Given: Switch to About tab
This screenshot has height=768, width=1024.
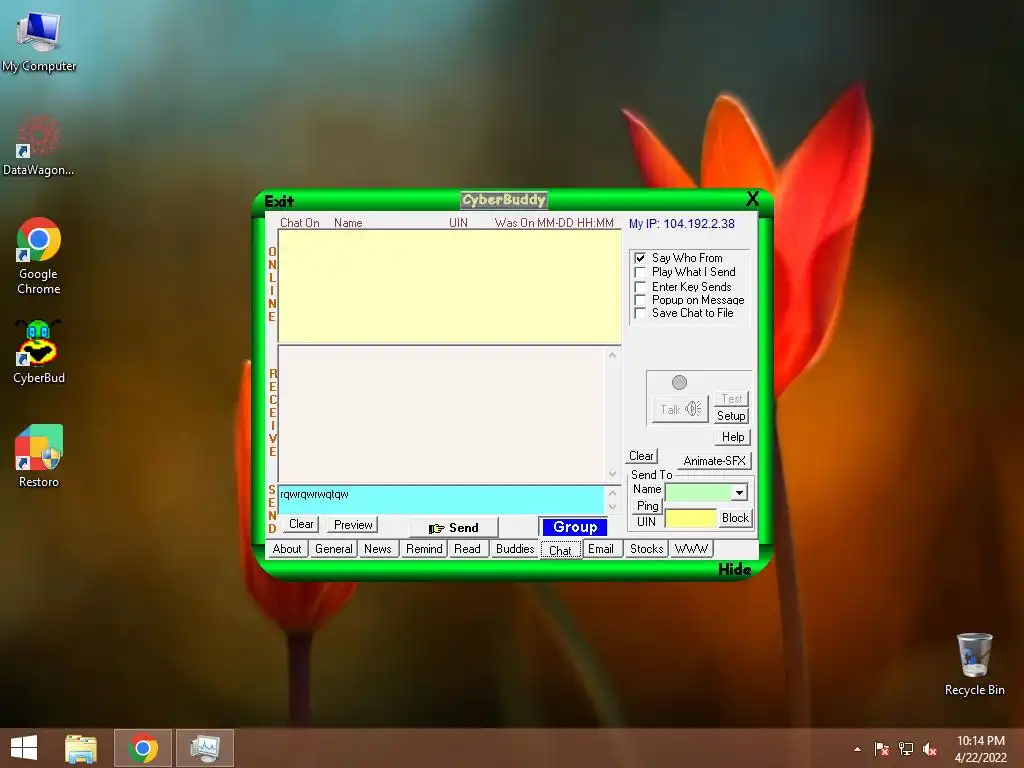Looking at the screenshot, I should [287, 549].
